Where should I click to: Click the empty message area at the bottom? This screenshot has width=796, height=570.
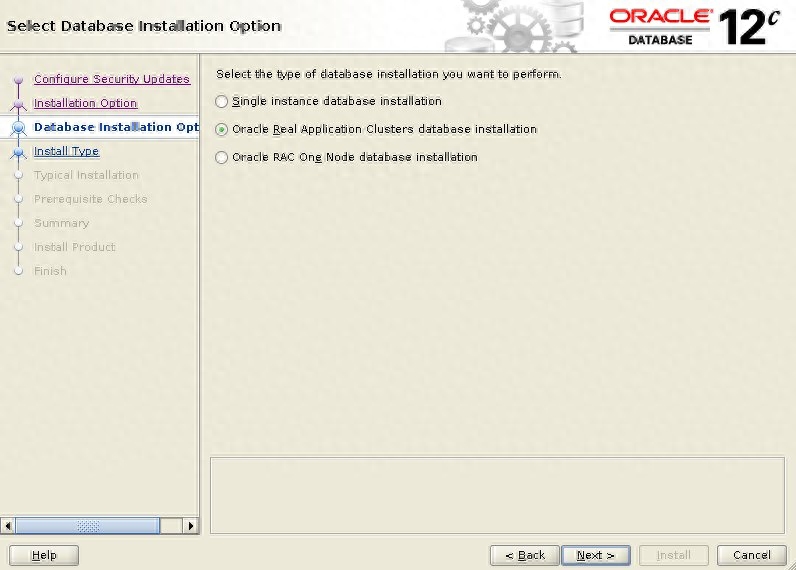497,495
